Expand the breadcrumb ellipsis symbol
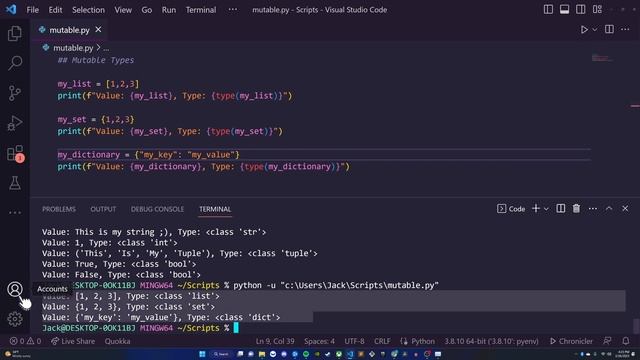The width and height of the screenshot is (640, 360). pyautogui.click(x=106, y=48)
